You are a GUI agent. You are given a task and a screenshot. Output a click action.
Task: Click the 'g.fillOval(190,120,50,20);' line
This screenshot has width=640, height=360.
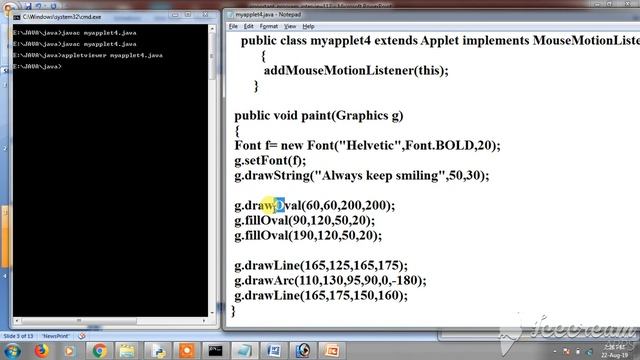point(308,236)
